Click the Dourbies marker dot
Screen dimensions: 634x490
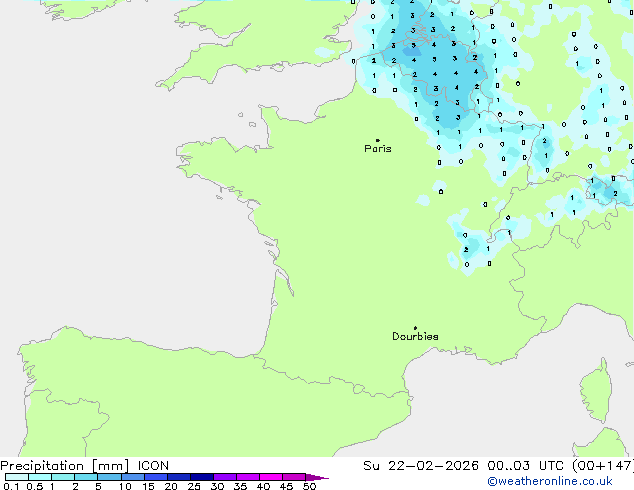(x=415, y=328)
